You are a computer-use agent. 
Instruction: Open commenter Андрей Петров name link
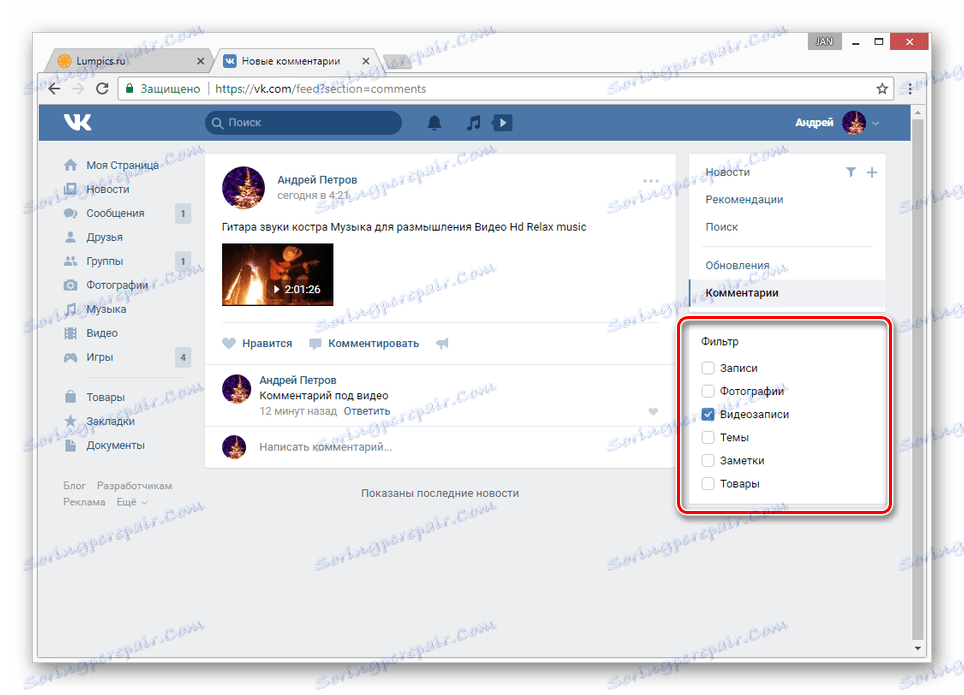coord(298,380)
